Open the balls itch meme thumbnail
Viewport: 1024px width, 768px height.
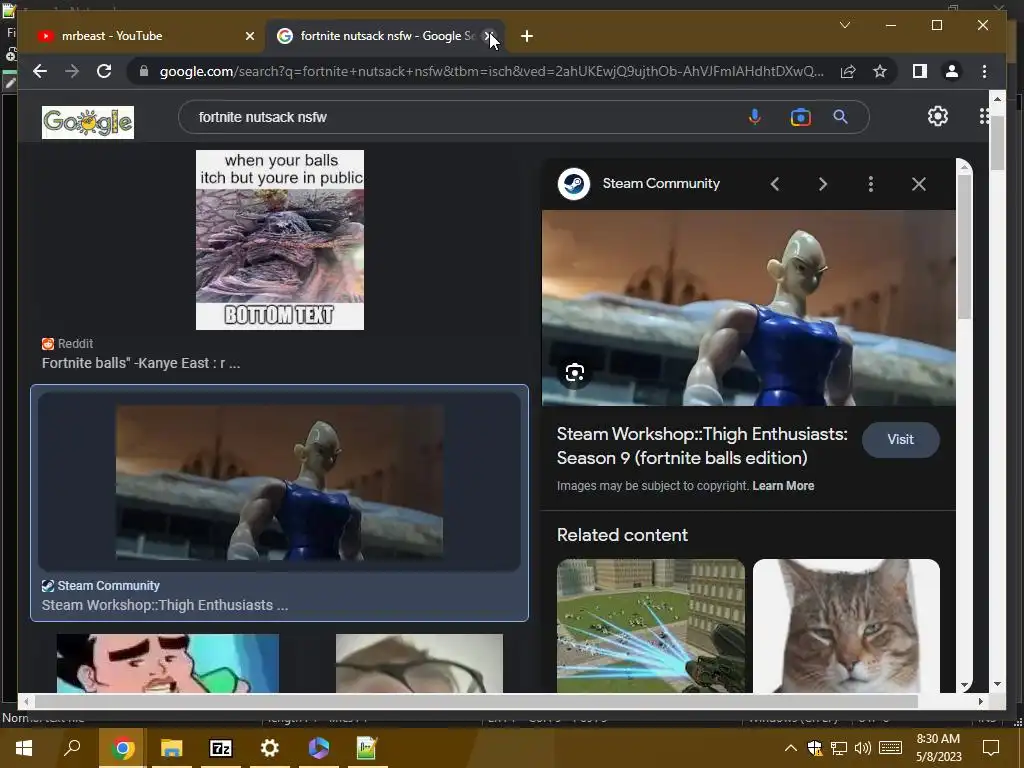tap(280, 240)
